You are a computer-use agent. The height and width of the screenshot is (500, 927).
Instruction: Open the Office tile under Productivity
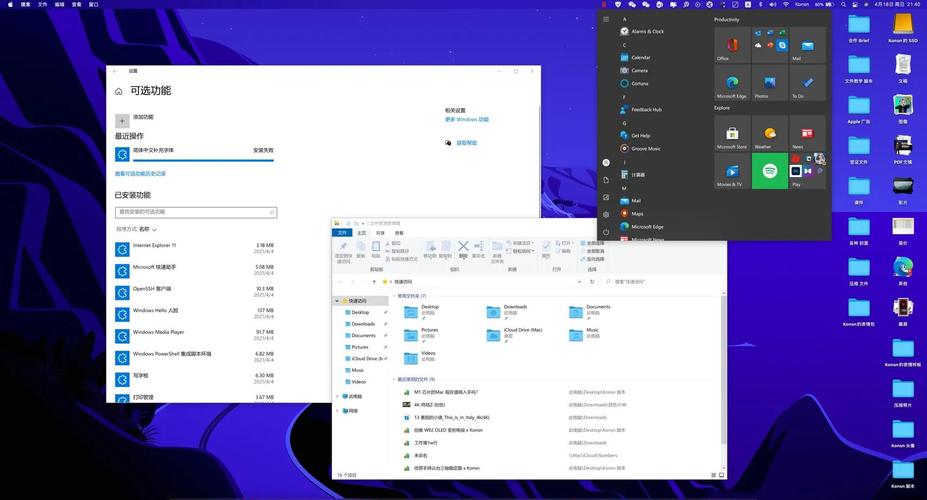732,46
